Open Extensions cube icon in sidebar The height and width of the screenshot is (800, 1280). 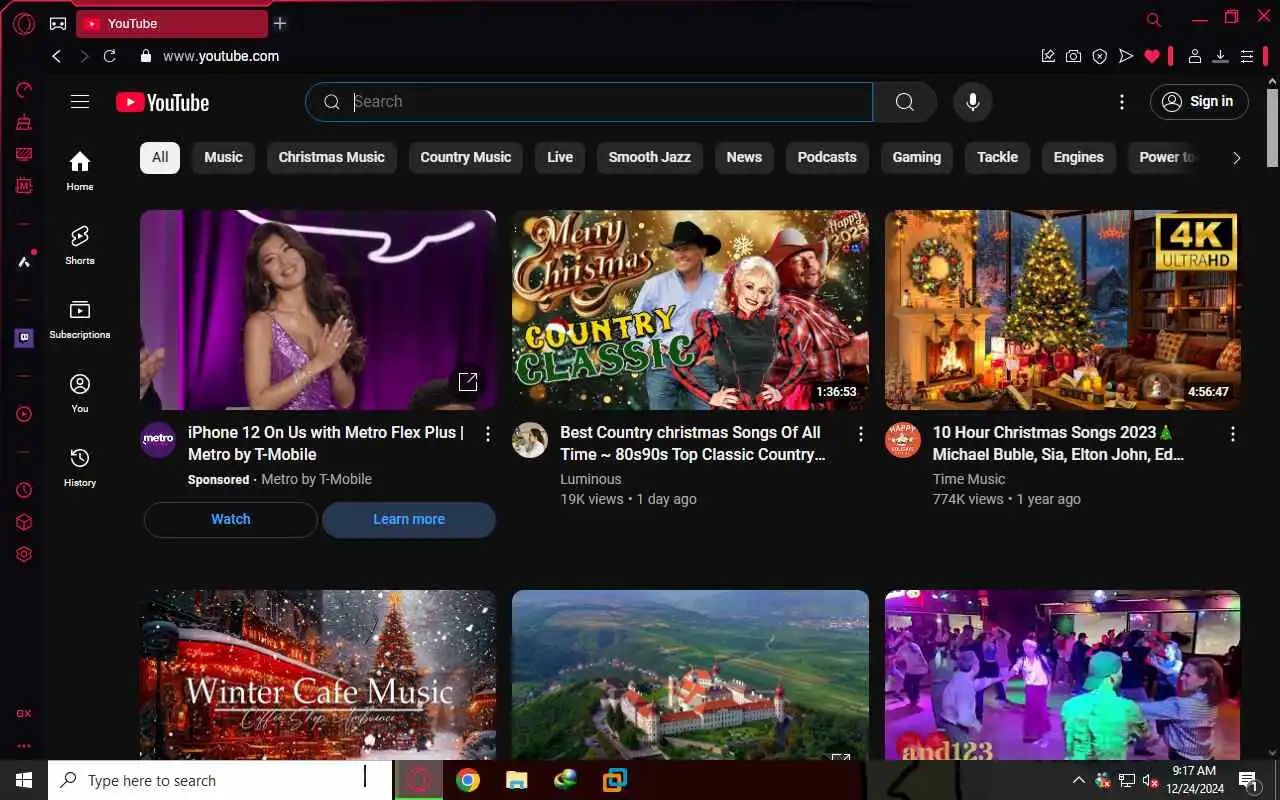pyautogui.click(x=24, y=522)
